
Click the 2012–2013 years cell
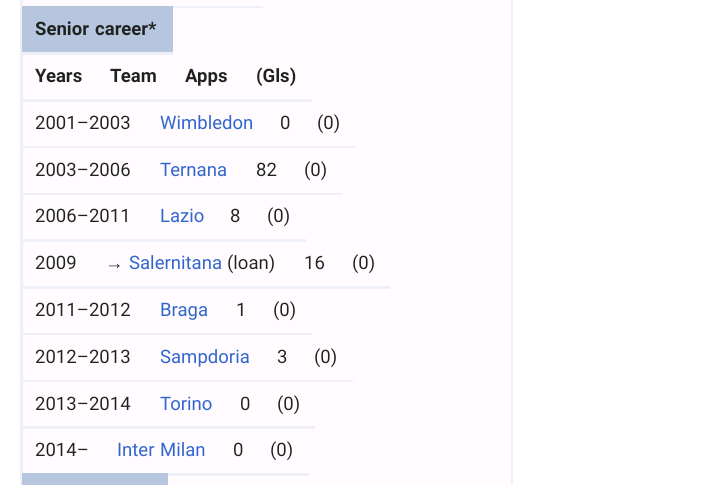pyautogui.click(x=82, y=357)
